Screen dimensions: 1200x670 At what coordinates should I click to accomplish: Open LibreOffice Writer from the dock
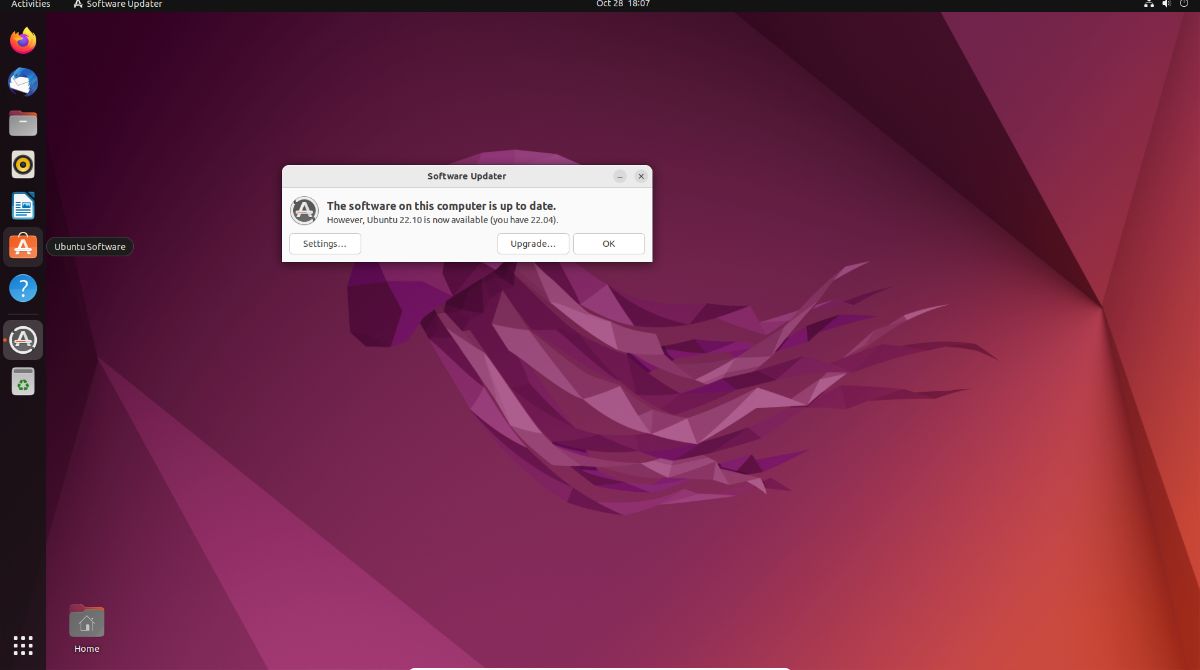click(x=23, y=206)
